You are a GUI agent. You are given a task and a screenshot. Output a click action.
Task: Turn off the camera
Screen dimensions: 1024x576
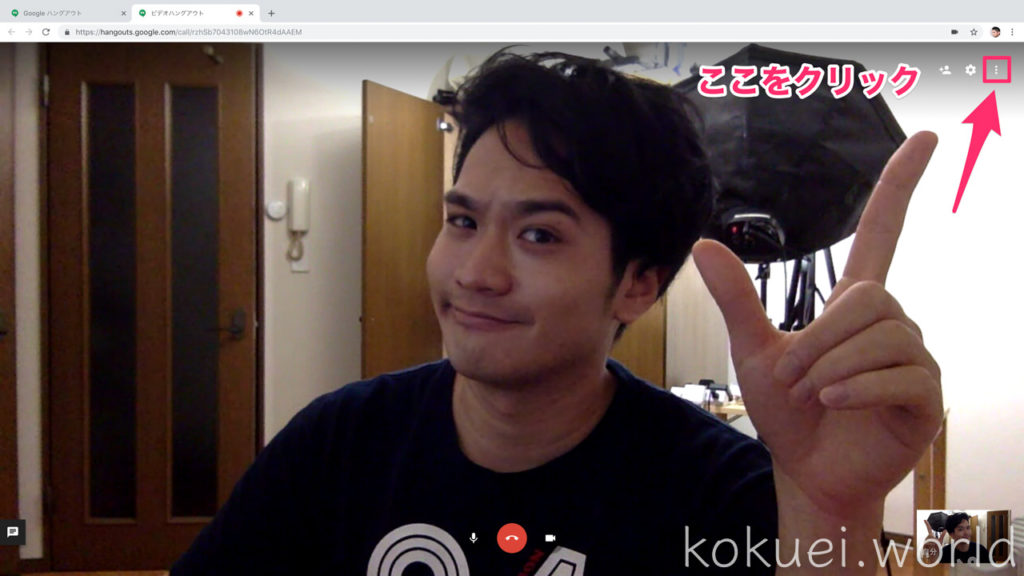550,538
